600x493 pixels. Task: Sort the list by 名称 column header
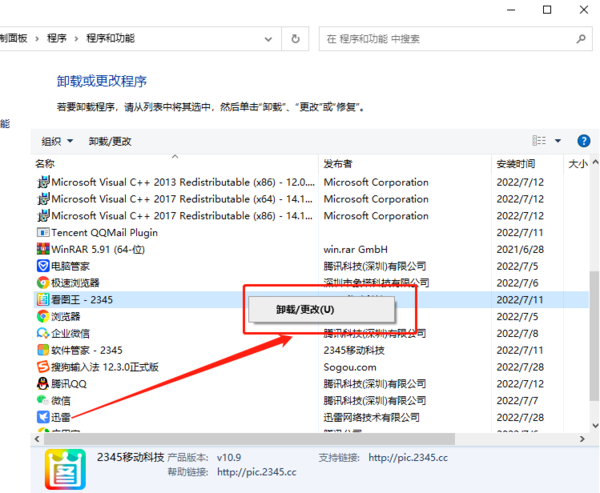46,163
